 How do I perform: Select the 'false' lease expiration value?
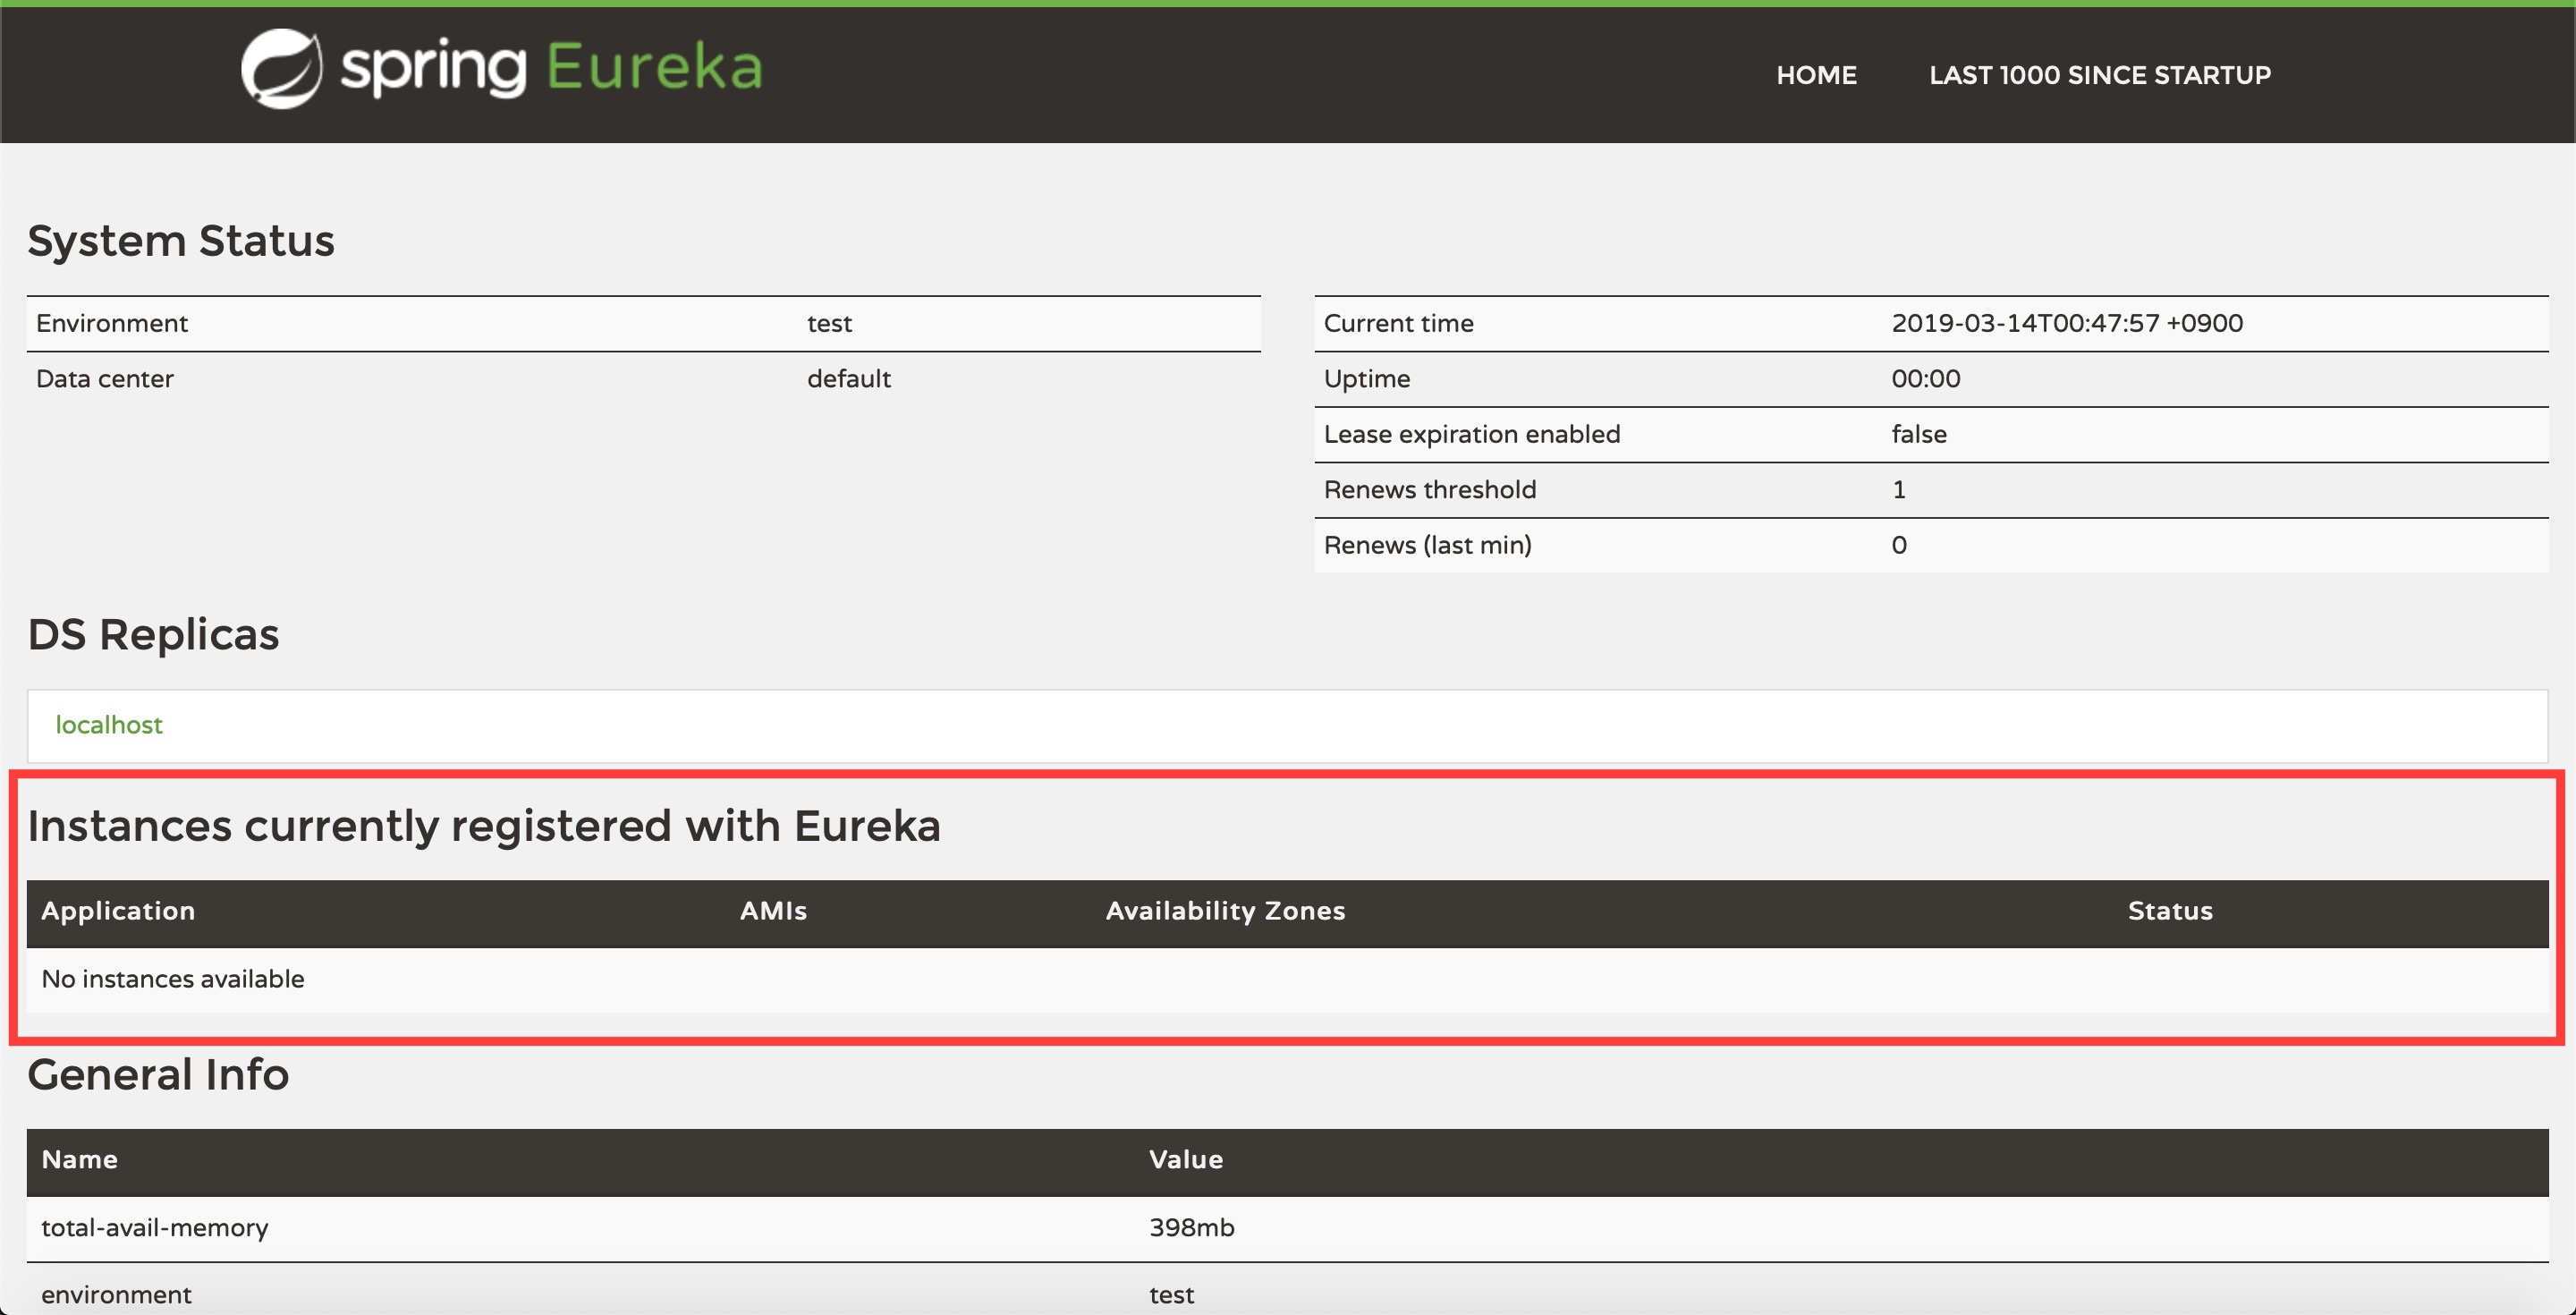point(1919,434)
